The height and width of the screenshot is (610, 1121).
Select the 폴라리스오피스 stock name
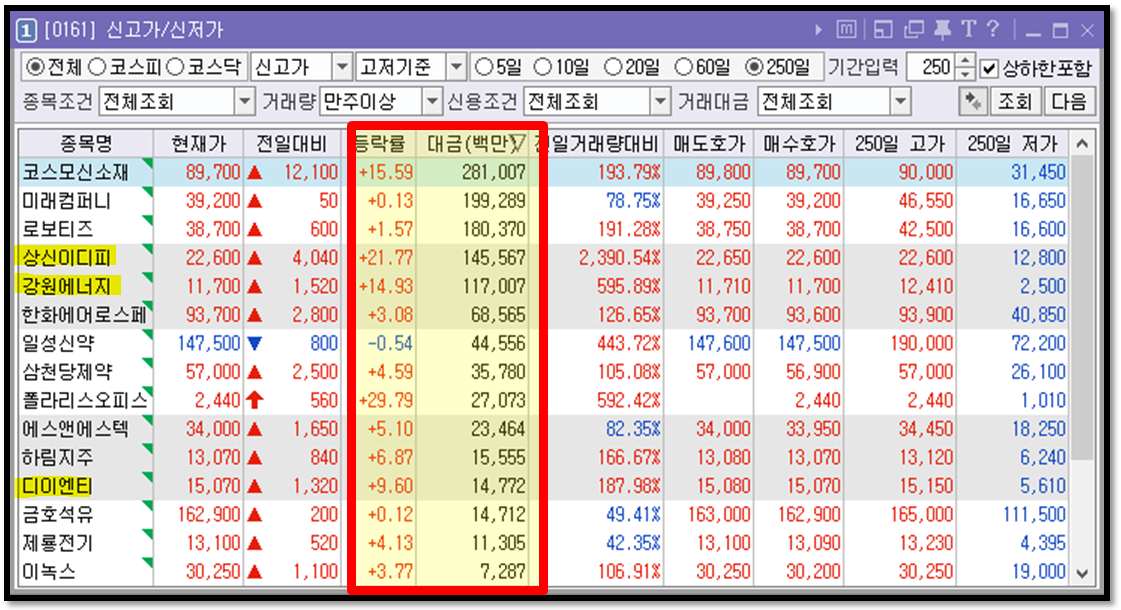tap(84, 400)
